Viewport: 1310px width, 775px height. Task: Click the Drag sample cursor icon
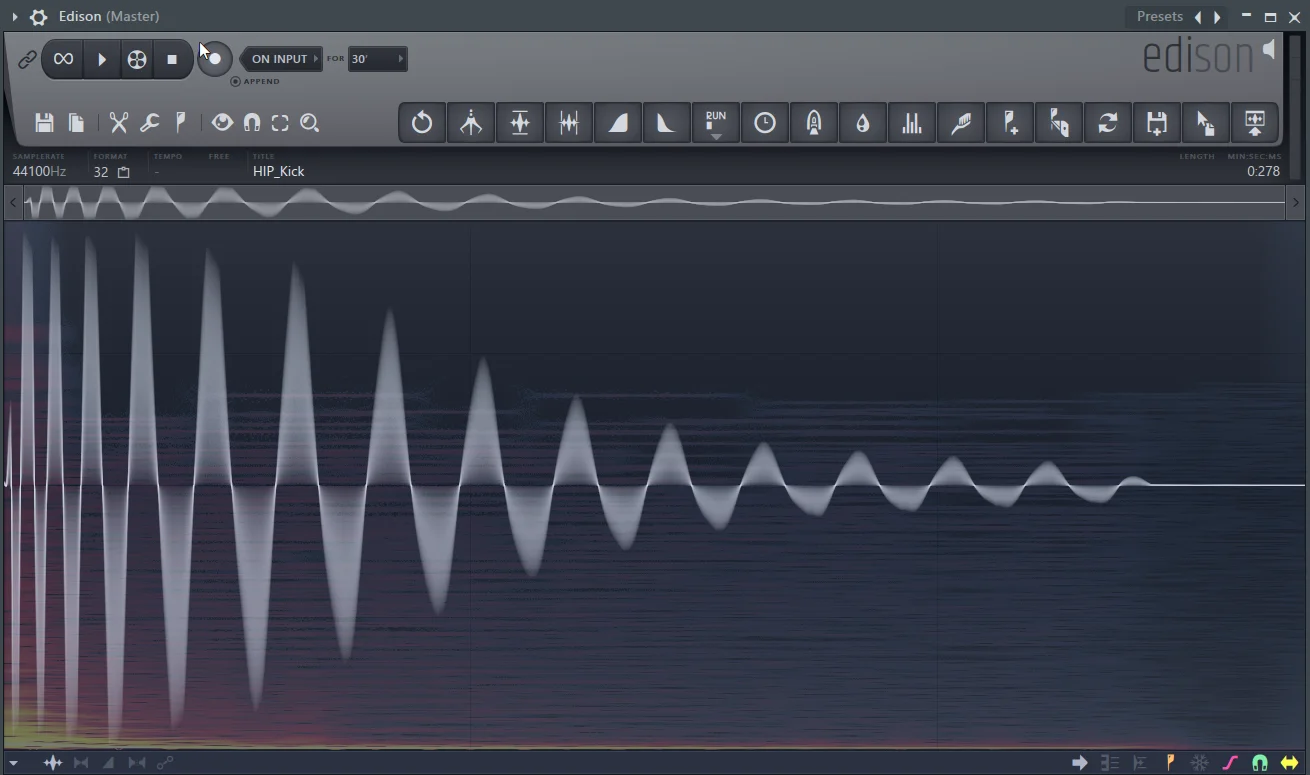(1206, 123)
